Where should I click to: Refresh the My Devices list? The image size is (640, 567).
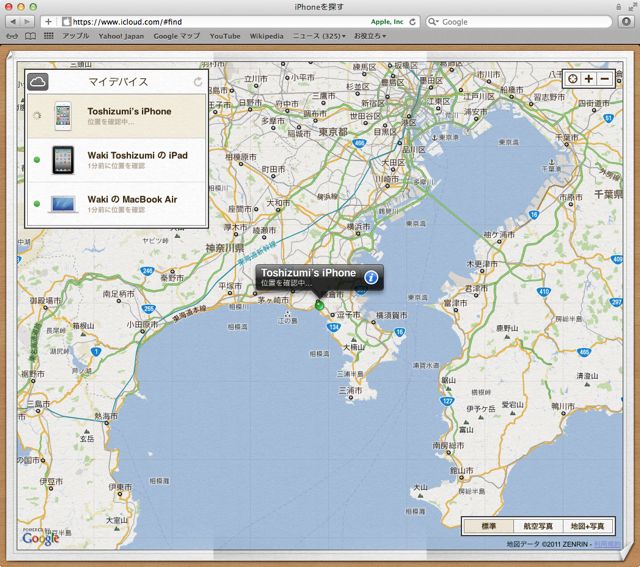198,82
